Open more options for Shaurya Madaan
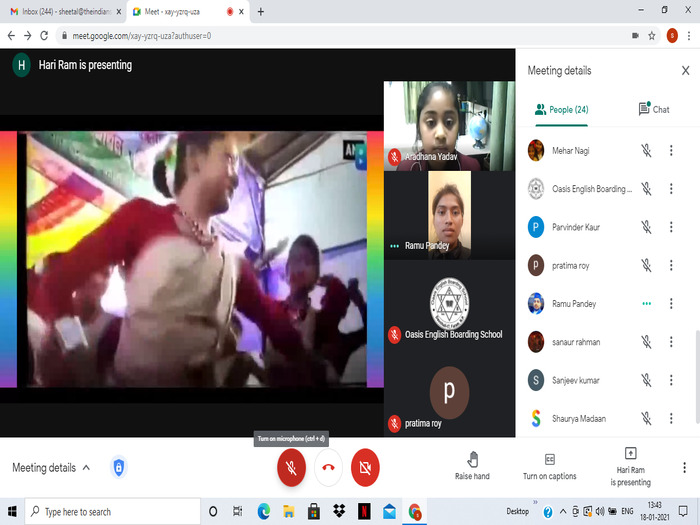Screen dimensions: 700x525 [671, 418]
